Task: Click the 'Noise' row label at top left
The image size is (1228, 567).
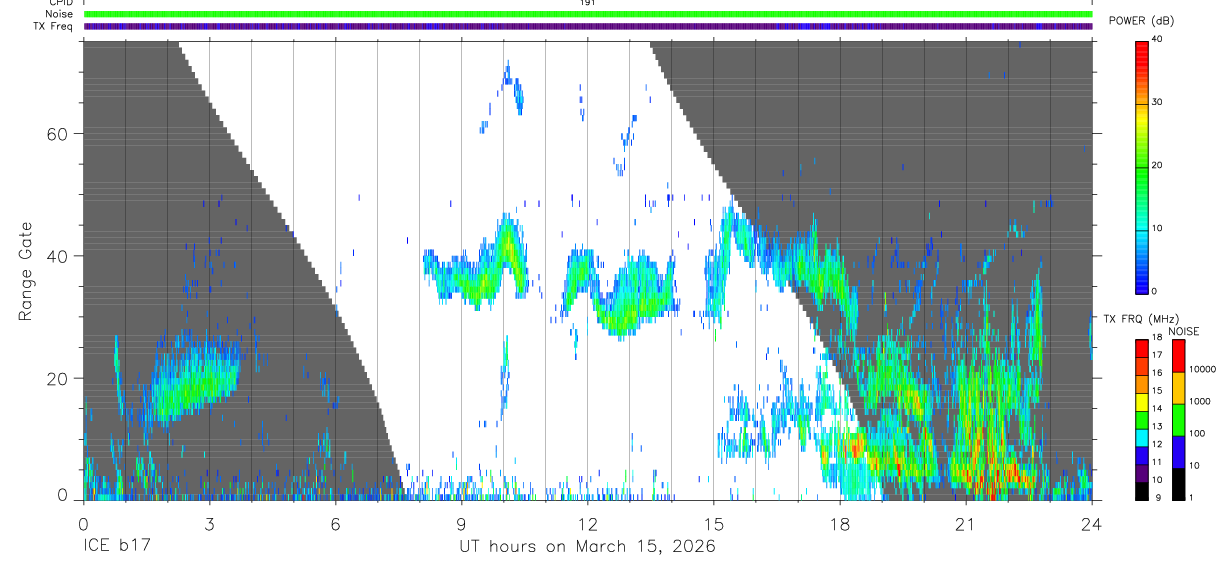Action: (60, 14)
